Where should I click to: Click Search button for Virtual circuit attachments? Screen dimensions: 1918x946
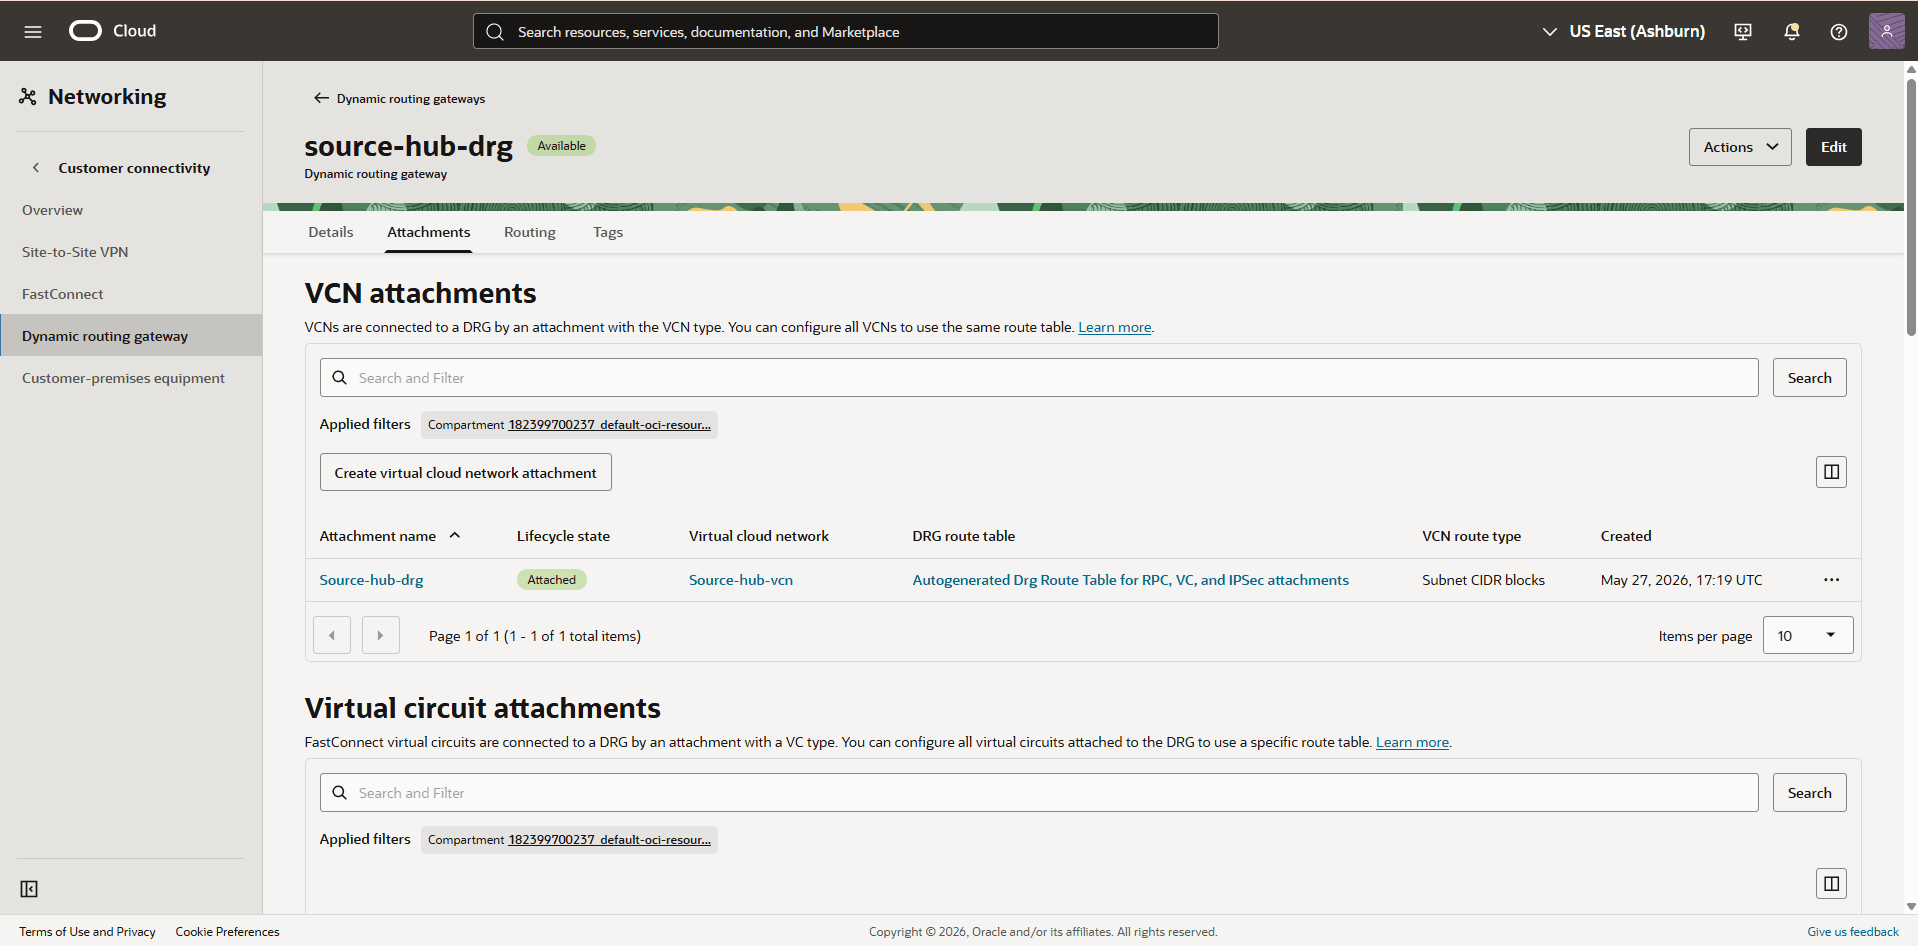(1809, 793)
